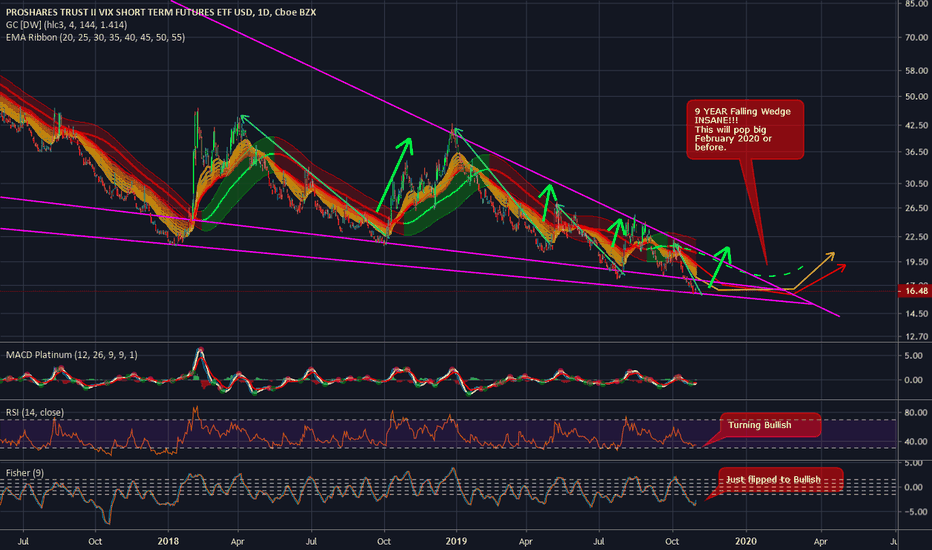This screenshot has height=550, width=932.
Task: Select the EMA Ribbon indicator legend
Action: (x=95, y=37)
